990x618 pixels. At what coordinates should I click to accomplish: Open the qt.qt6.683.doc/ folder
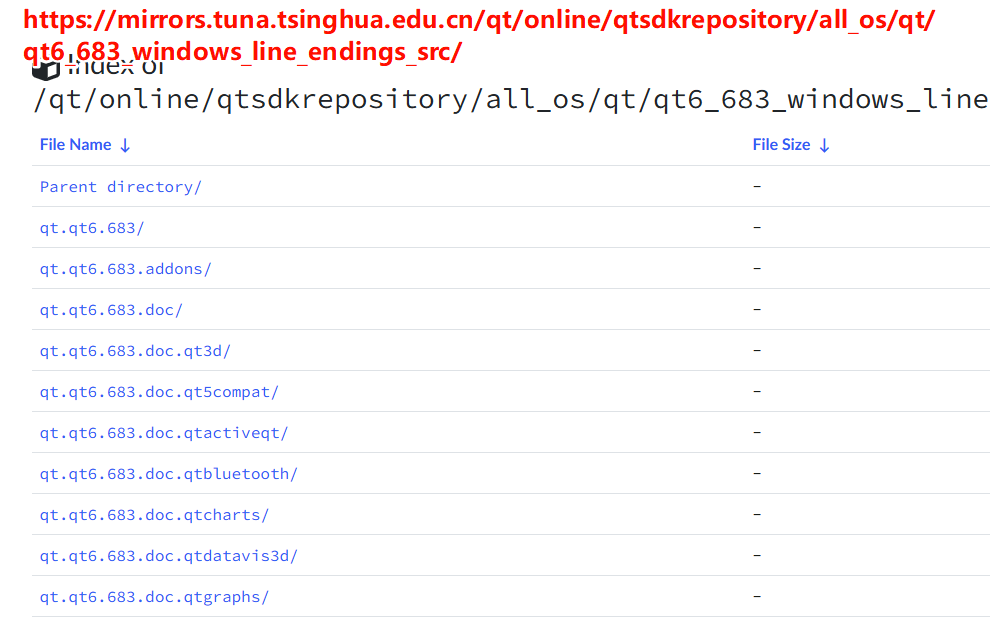(111, 310)
